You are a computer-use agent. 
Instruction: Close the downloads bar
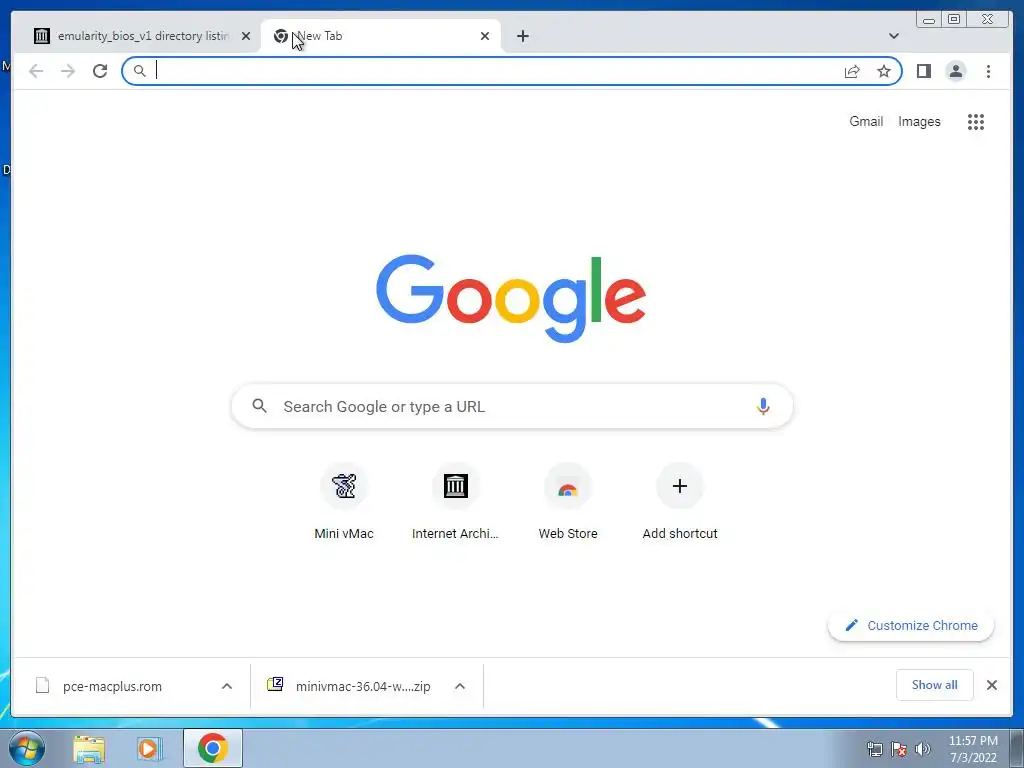[x=991, y=685]
